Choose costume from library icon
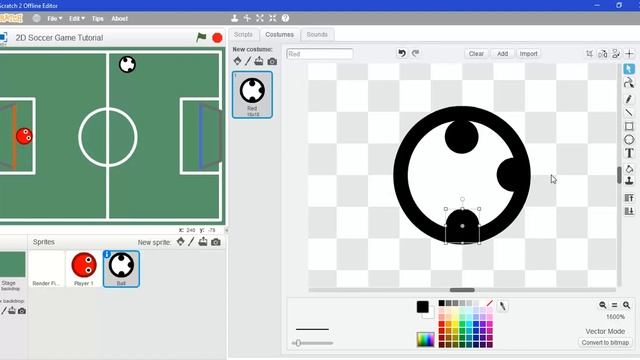The height and width of the screenshot is (360, 640). point(238,61)
